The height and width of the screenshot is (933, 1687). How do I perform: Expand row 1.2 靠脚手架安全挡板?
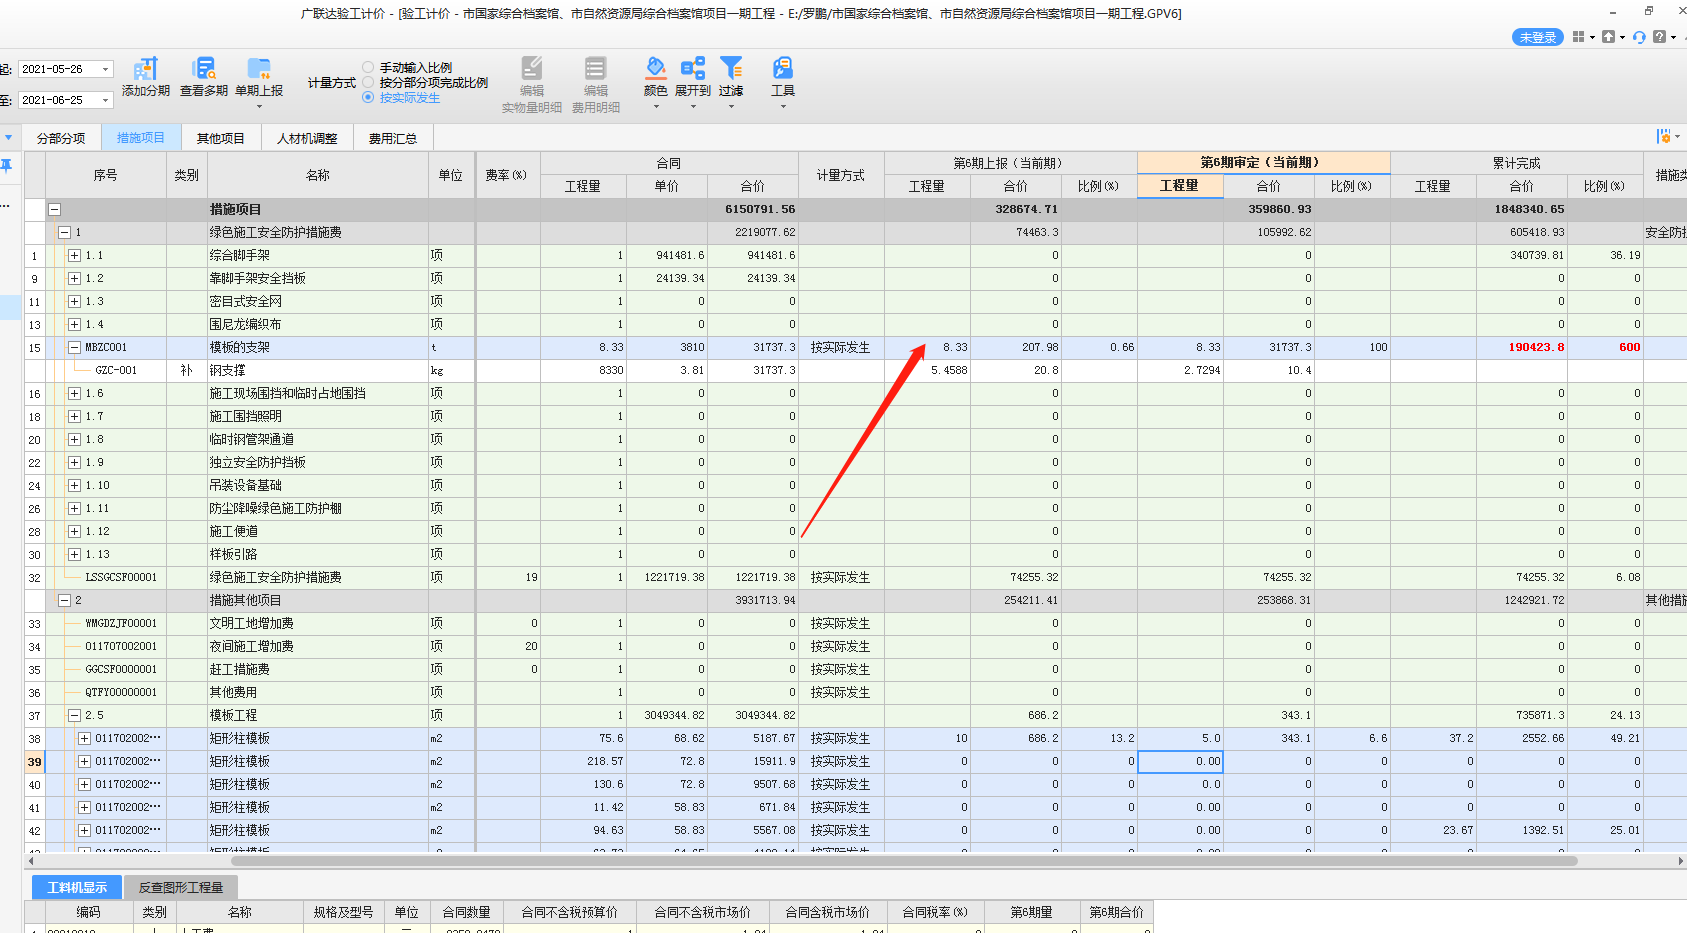click(74, 279)
